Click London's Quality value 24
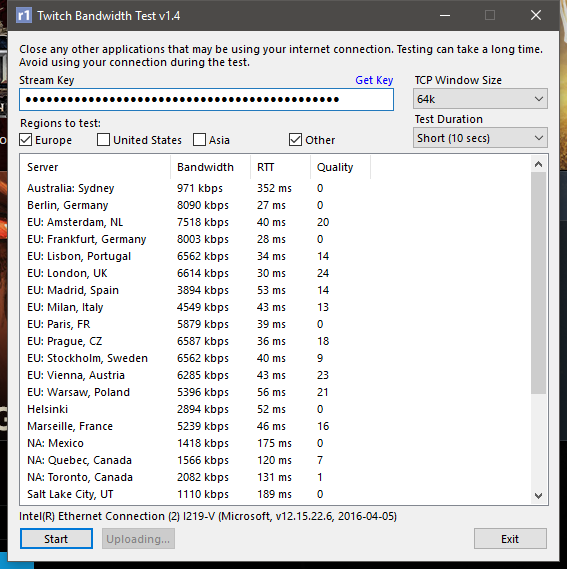567x569 pixels. pyautogui.click(x=323, y=273)
